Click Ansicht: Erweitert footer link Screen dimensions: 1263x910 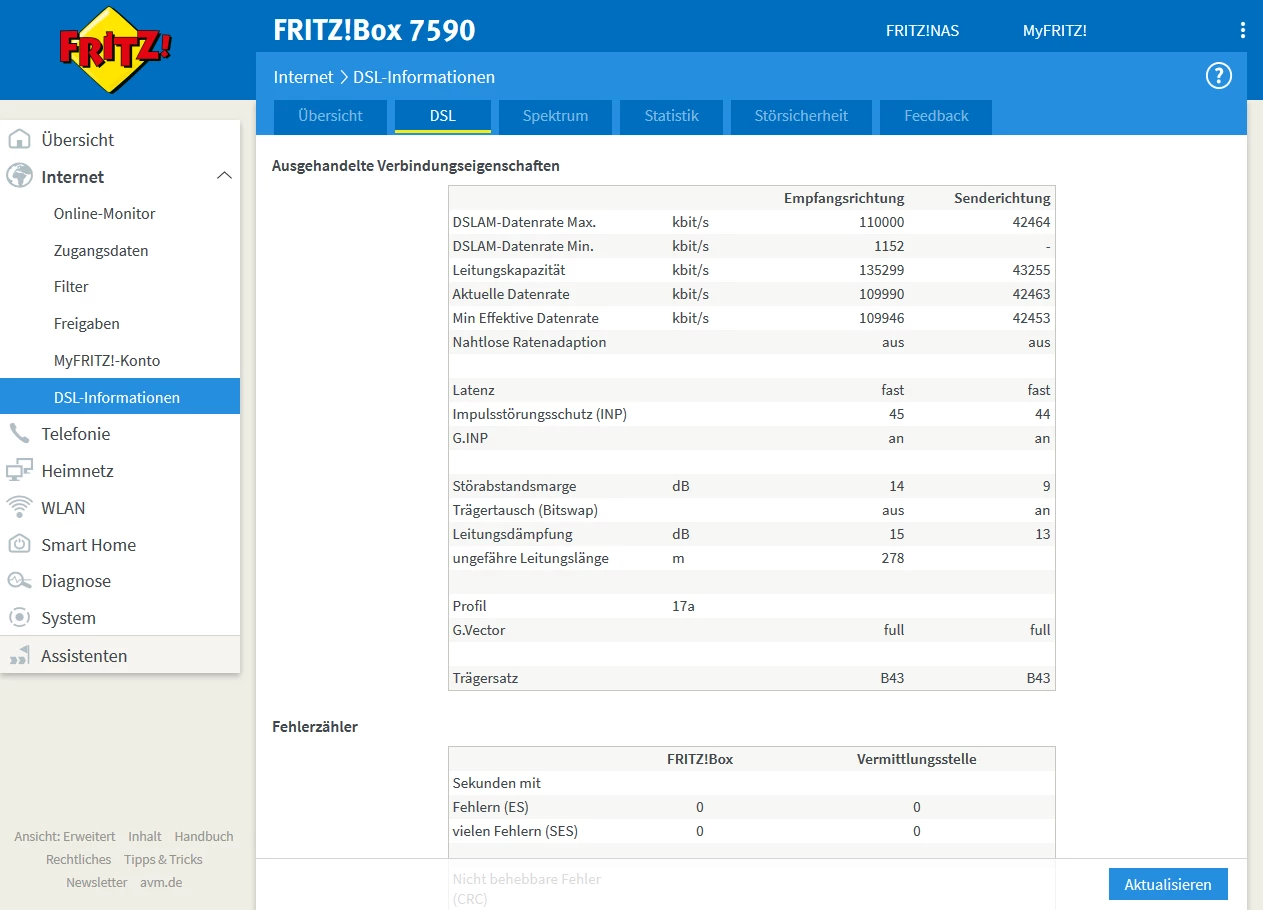coord(65,836)
